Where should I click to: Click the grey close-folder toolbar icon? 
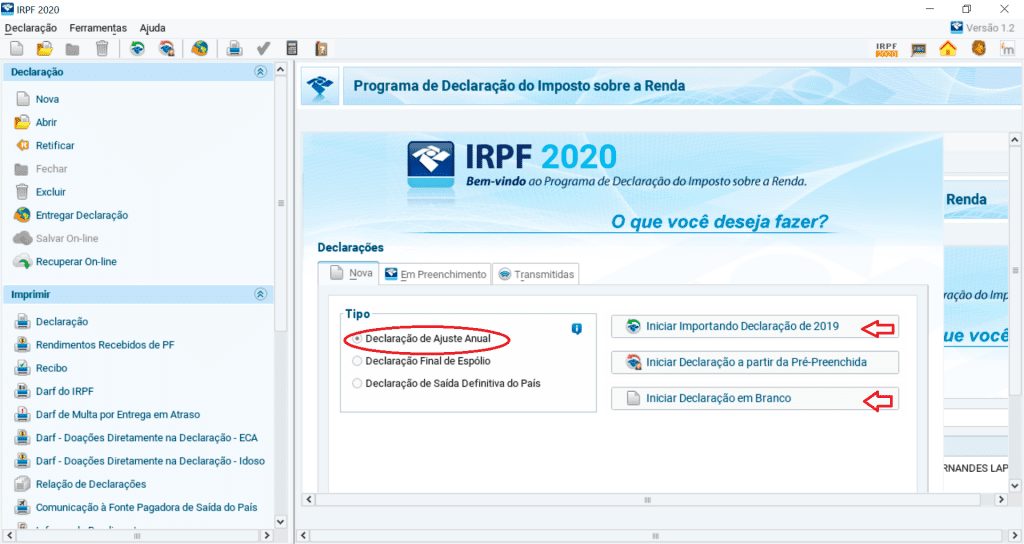click(x=72, y=49)
